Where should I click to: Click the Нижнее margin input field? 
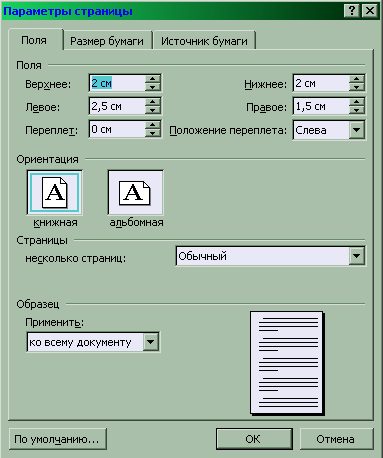pyautogui.click(x=321, y=83)
